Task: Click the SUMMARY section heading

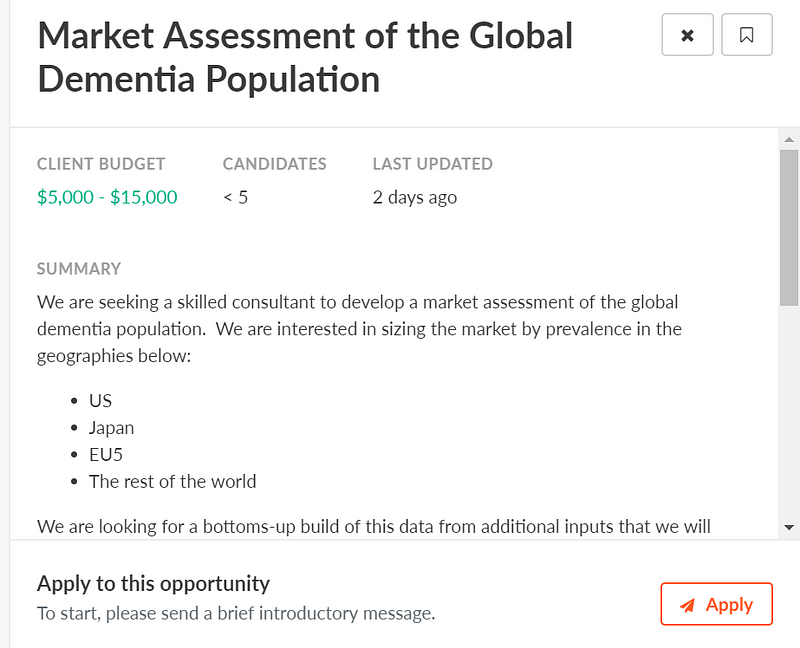Action: tap(79, 269)
